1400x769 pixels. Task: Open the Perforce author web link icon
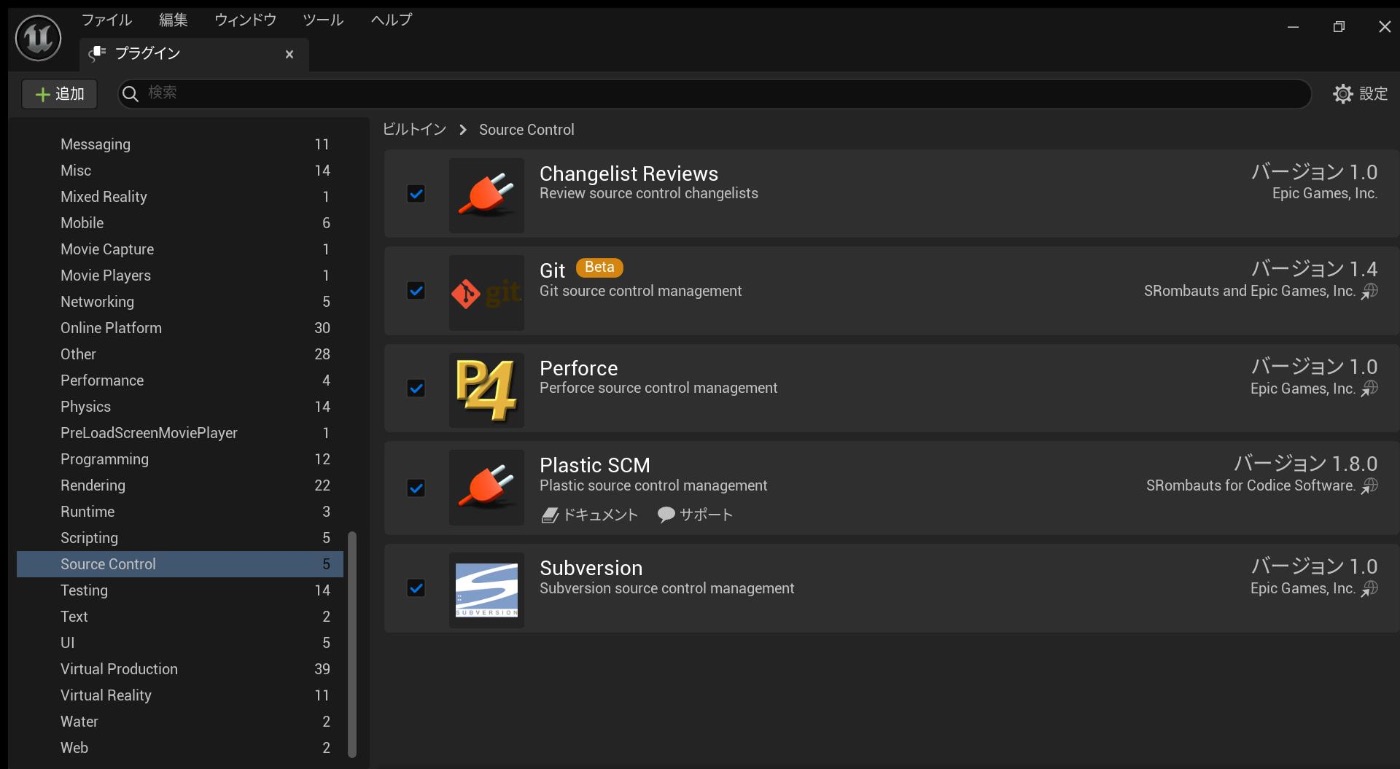[1370, 388]
